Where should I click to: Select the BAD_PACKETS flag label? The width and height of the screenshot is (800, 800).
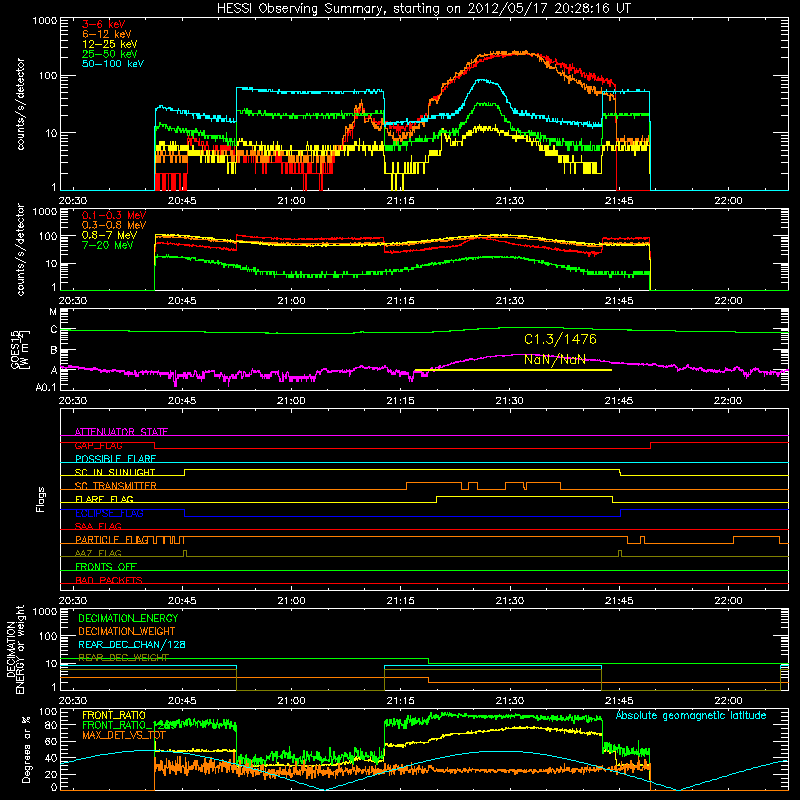(x=109, y=580)
